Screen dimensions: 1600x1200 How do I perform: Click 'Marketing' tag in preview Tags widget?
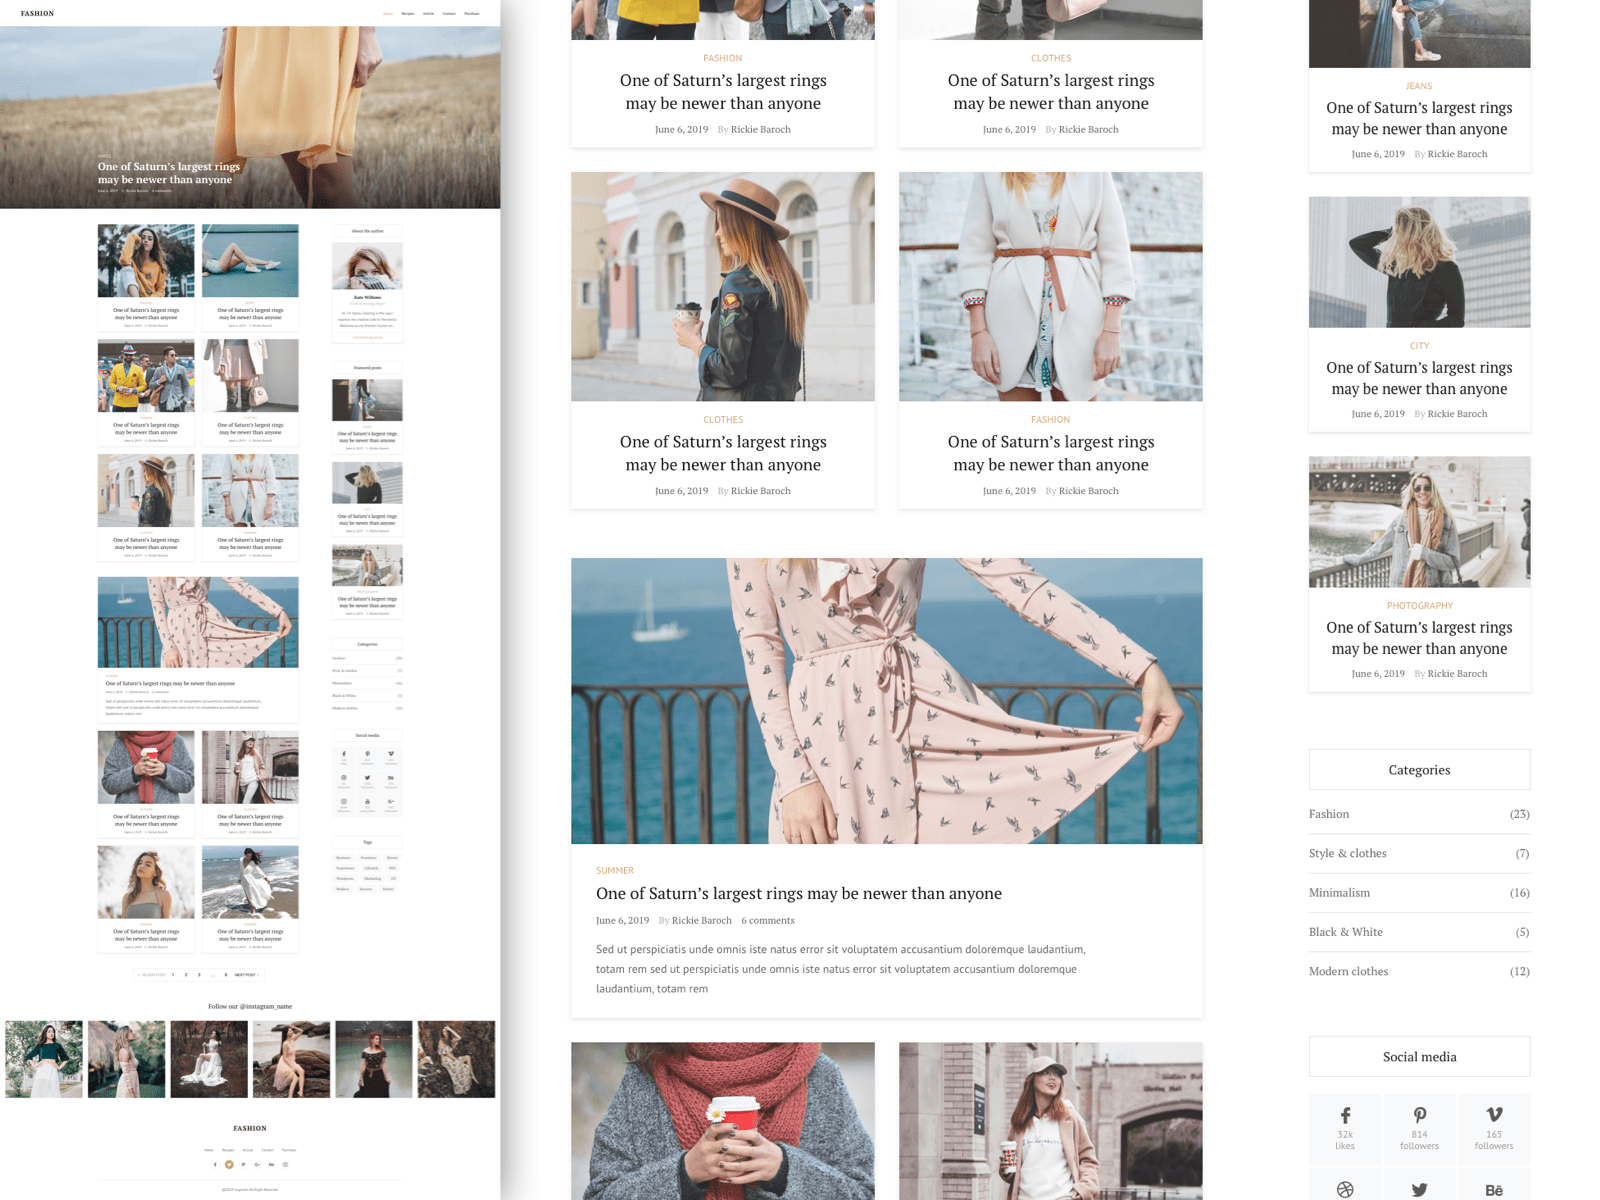pos(372,878)
